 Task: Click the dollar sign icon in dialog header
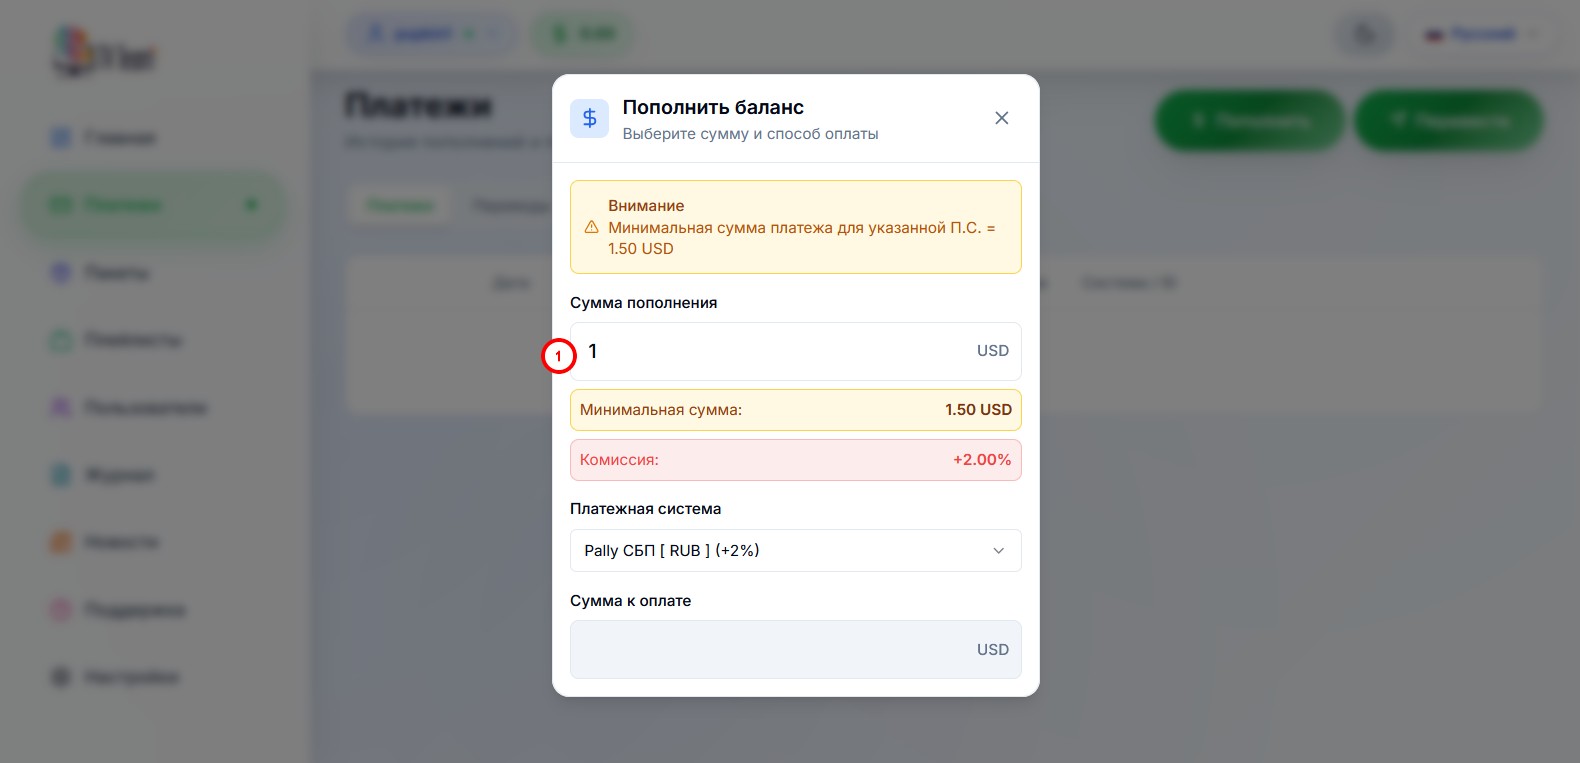click(589, 118)
